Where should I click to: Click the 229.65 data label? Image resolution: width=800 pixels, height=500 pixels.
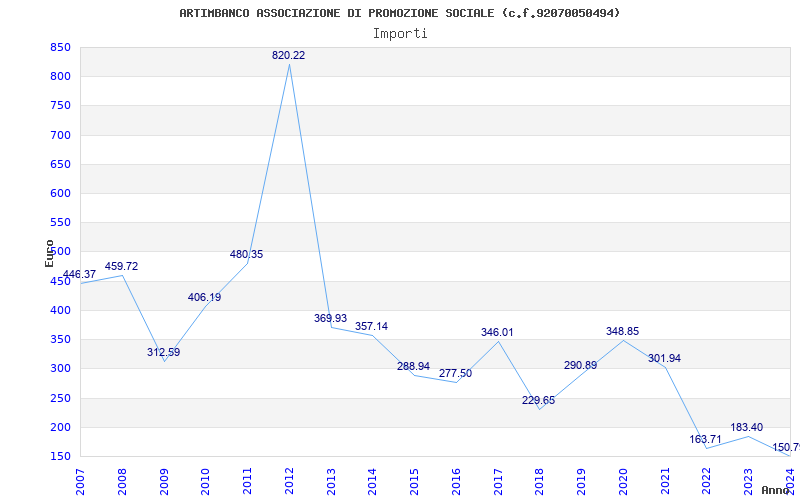click(x=538, y=401)
